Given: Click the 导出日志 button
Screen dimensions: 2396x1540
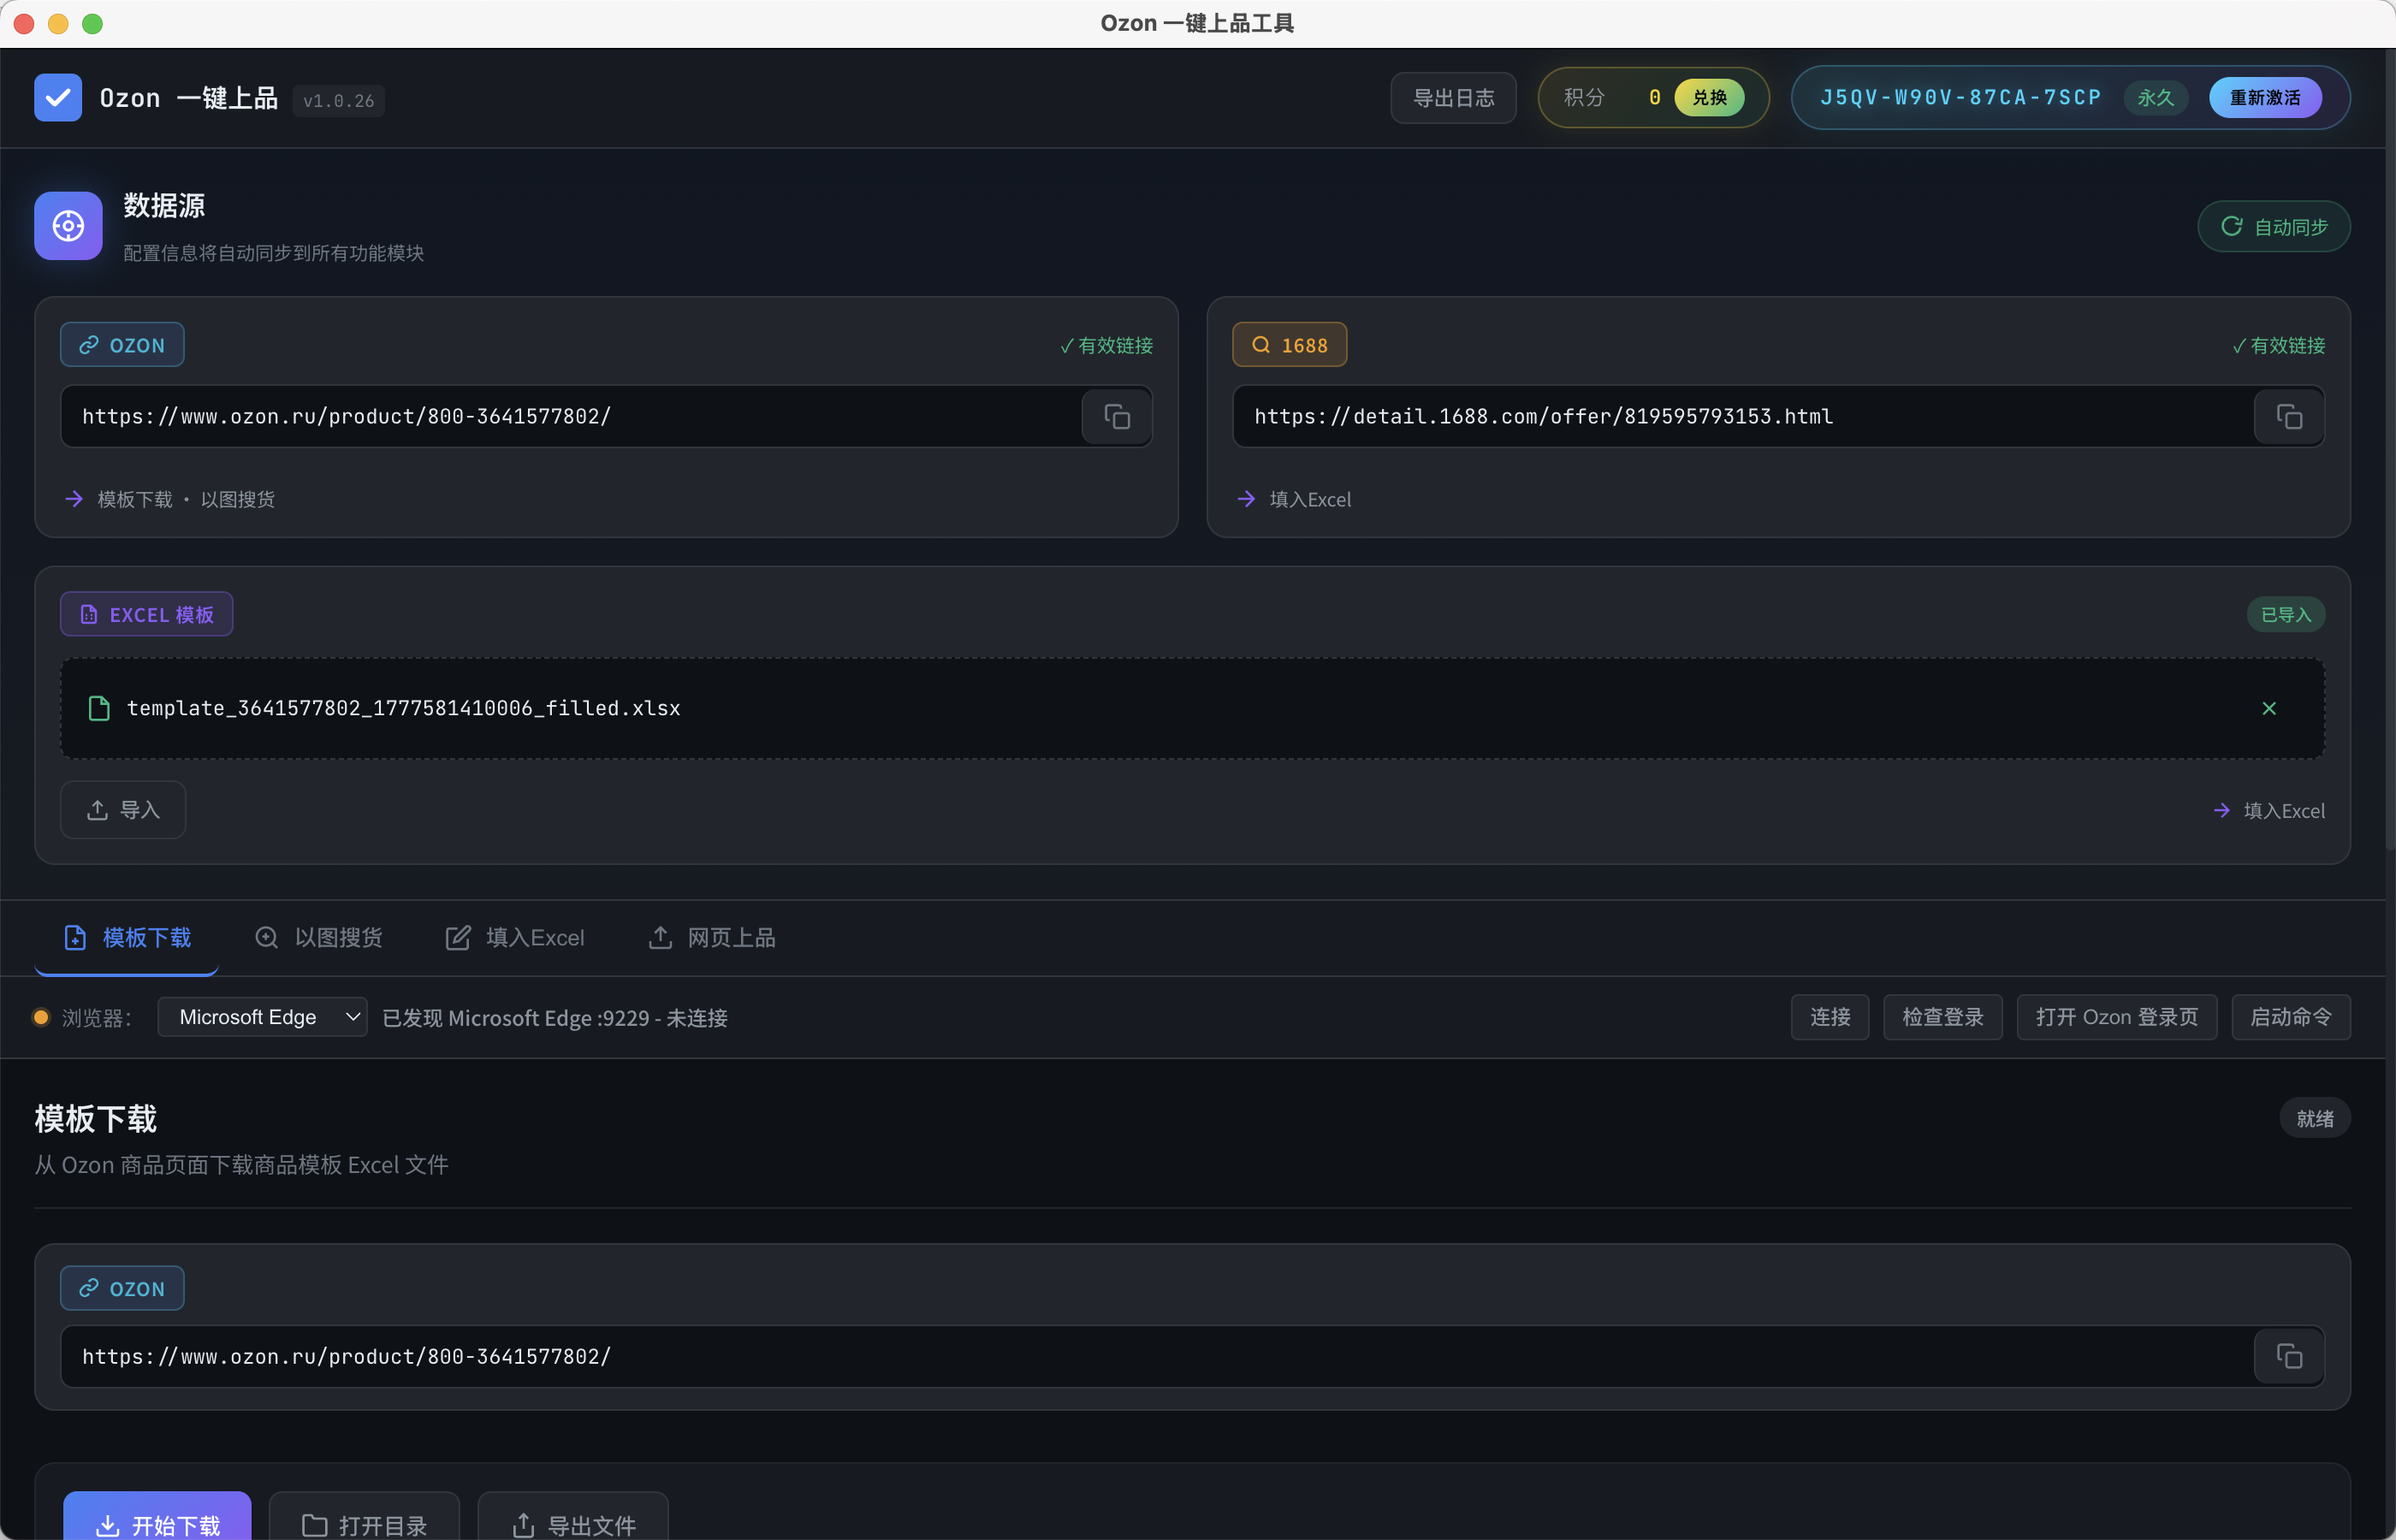Looking at the screenshot, I should pyautogui.click(x=1453, y=97).
